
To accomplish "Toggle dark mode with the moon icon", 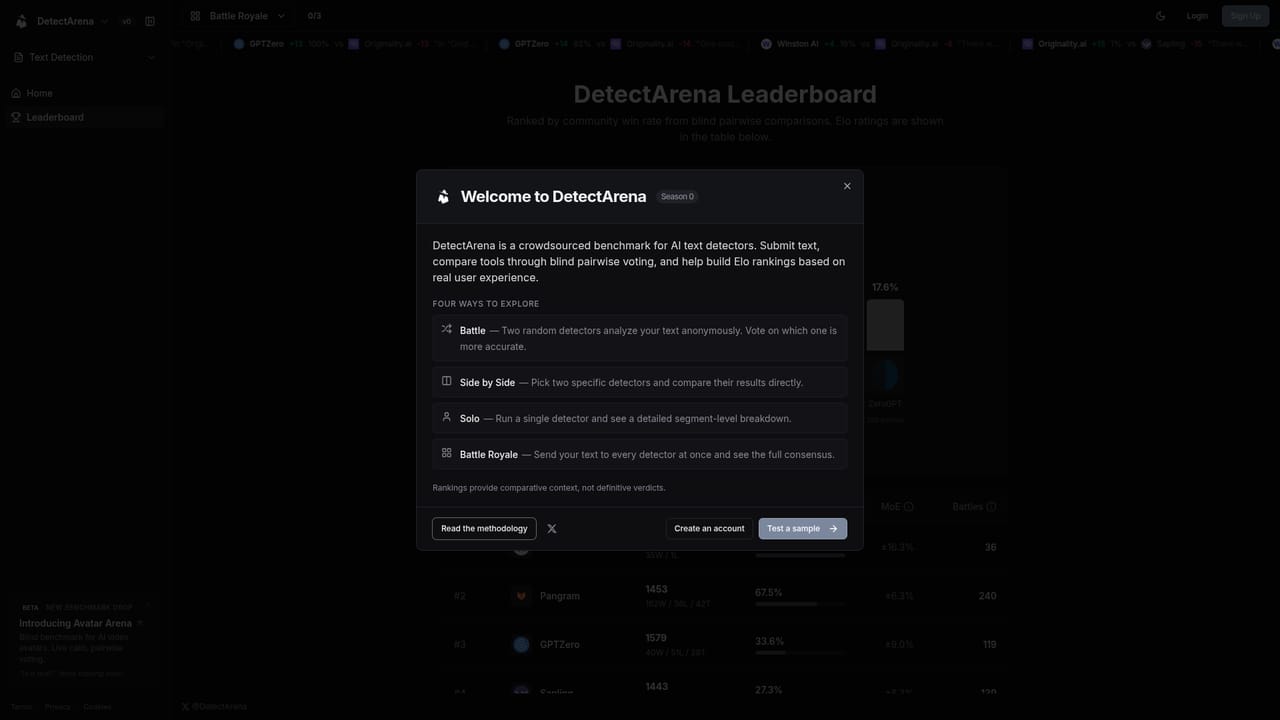I will [x=1160, y=16].
